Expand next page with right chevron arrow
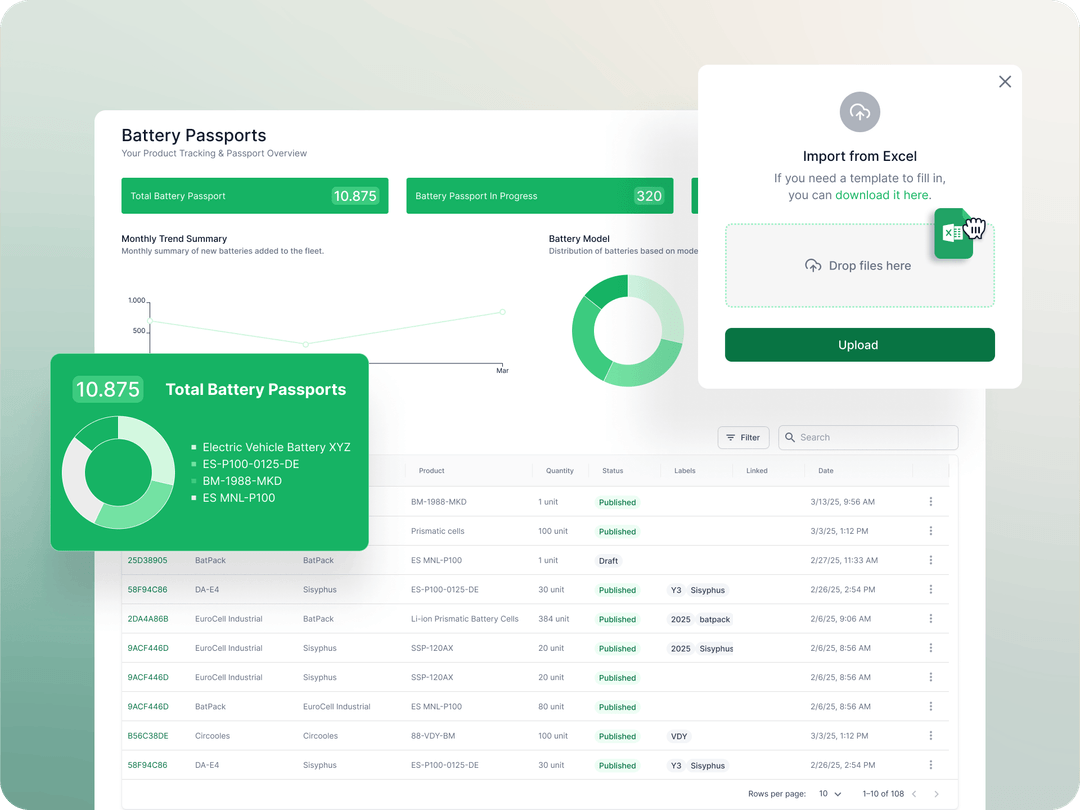This screenshot has height=810, width=1080. (x=937, y=793)
